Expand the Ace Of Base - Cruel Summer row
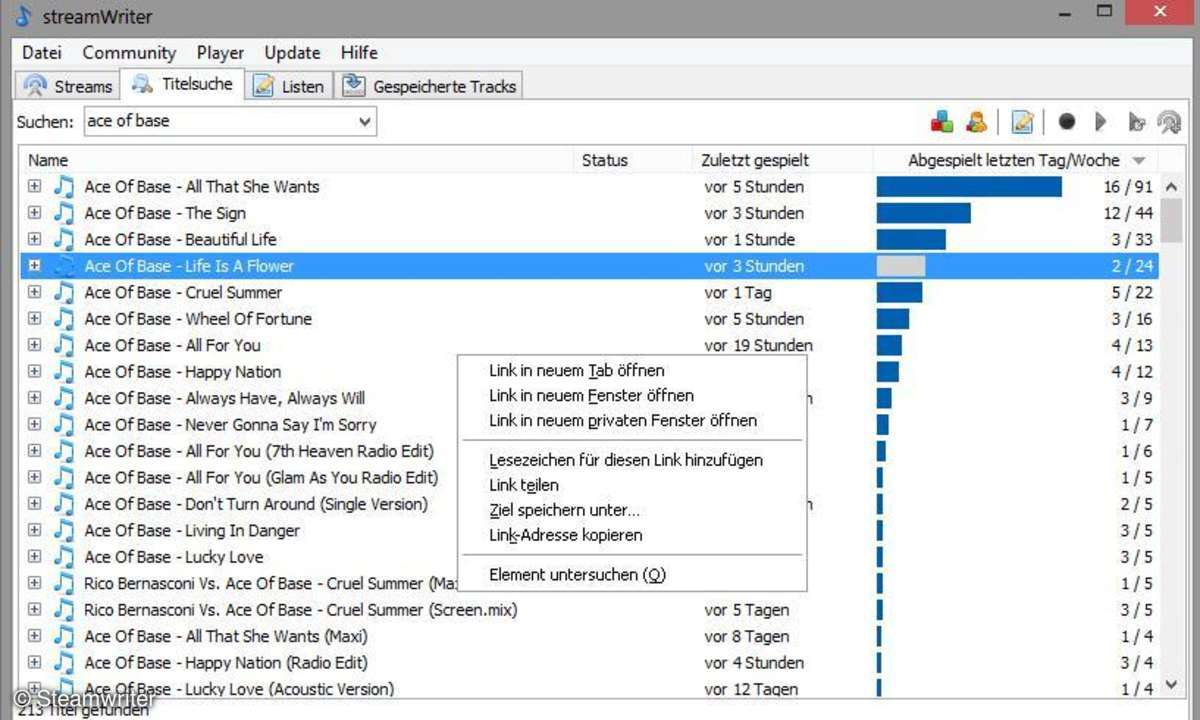The height and width of the screenshot is (720, 1200). click(34, 292)
